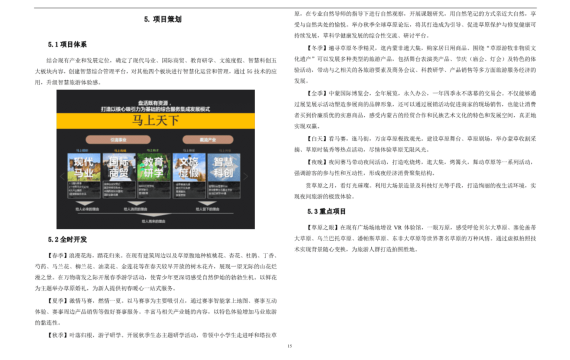
Task: Click the right carousel arrow in diagram
Action: tap(246, 176)
